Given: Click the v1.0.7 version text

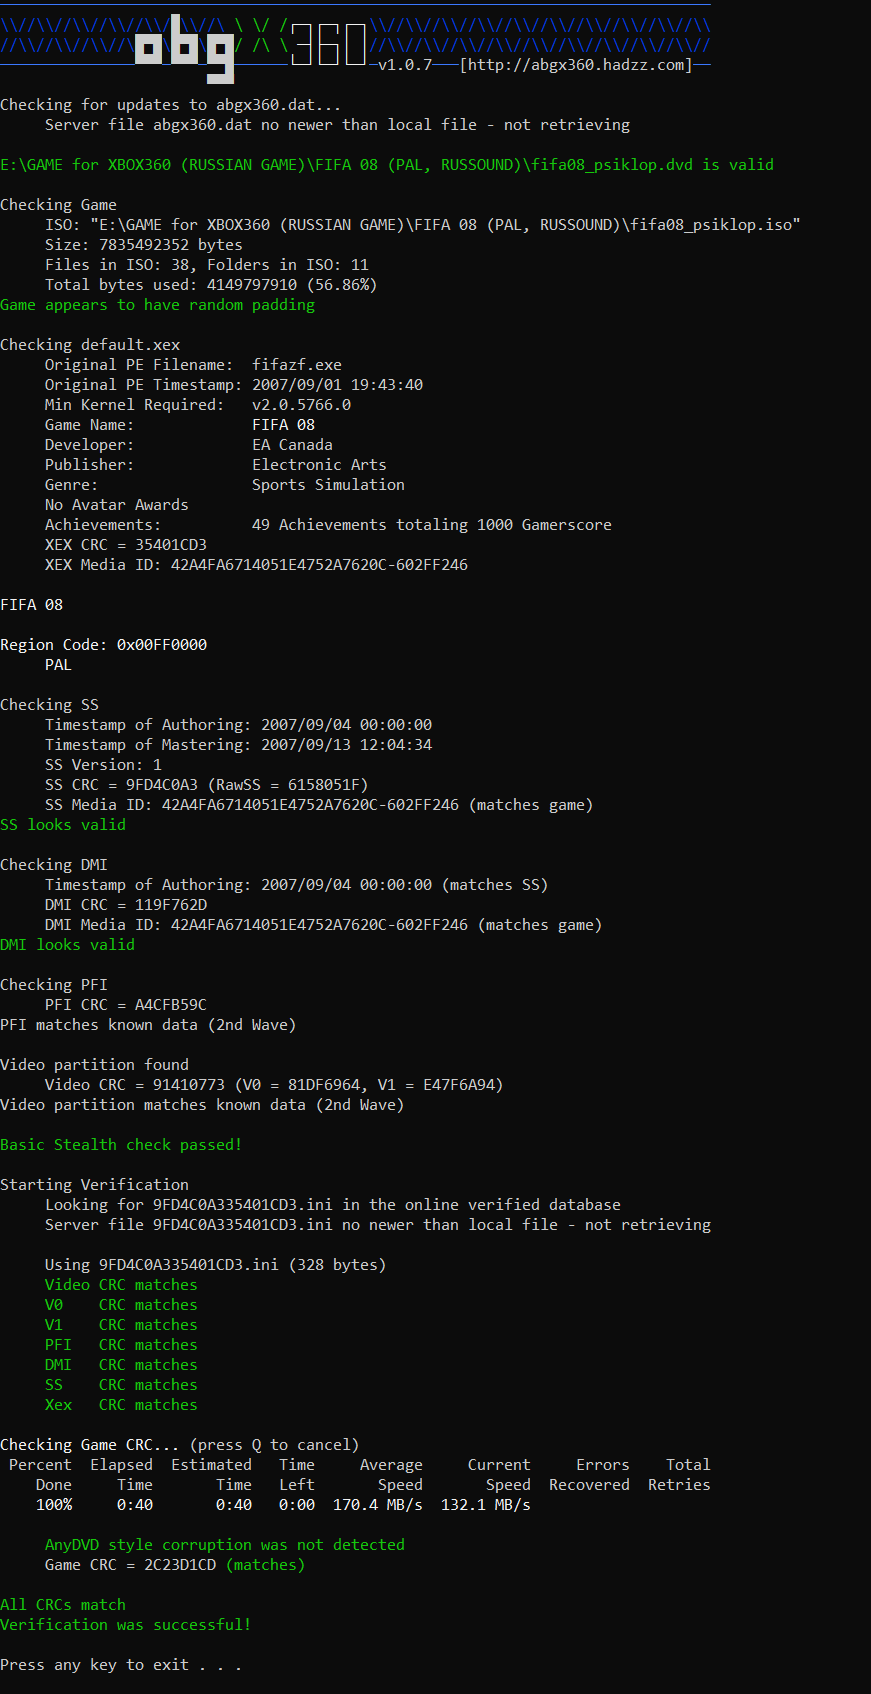Looking at the screenshot, I should (x=405, y=65).
